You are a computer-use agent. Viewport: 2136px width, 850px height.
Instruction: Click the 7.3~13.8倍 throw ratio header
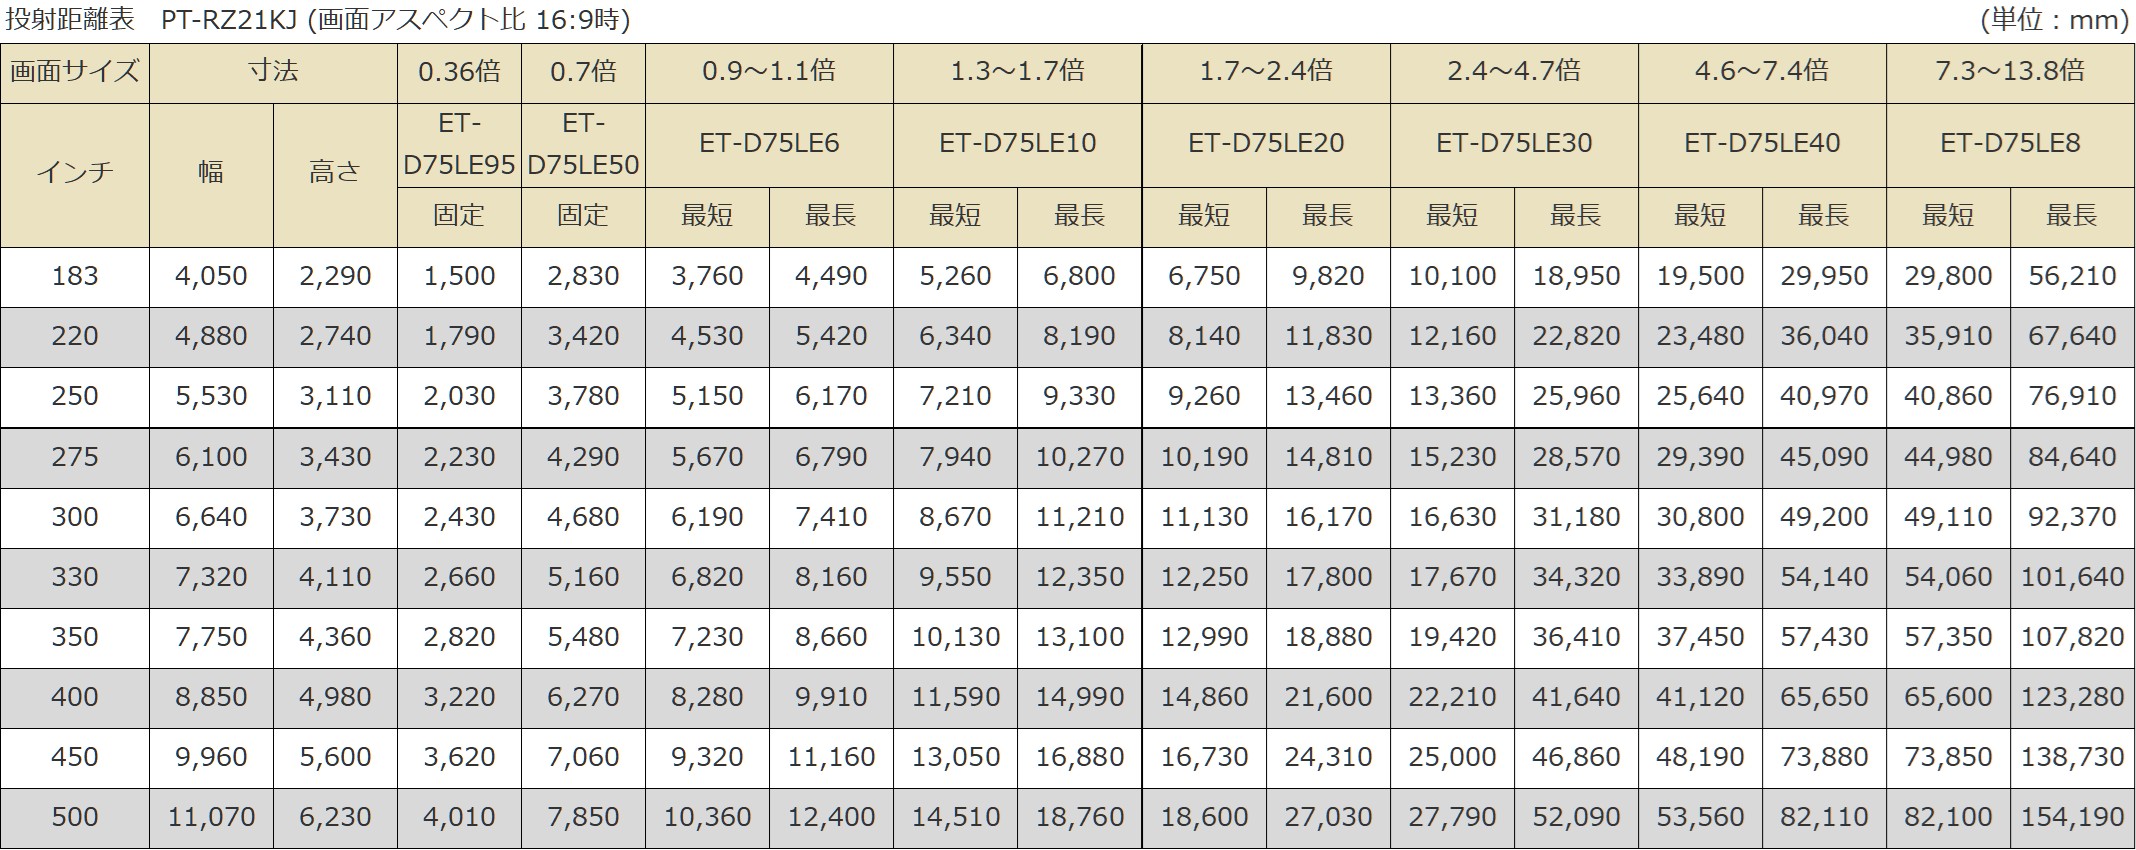pos(2010,73)
